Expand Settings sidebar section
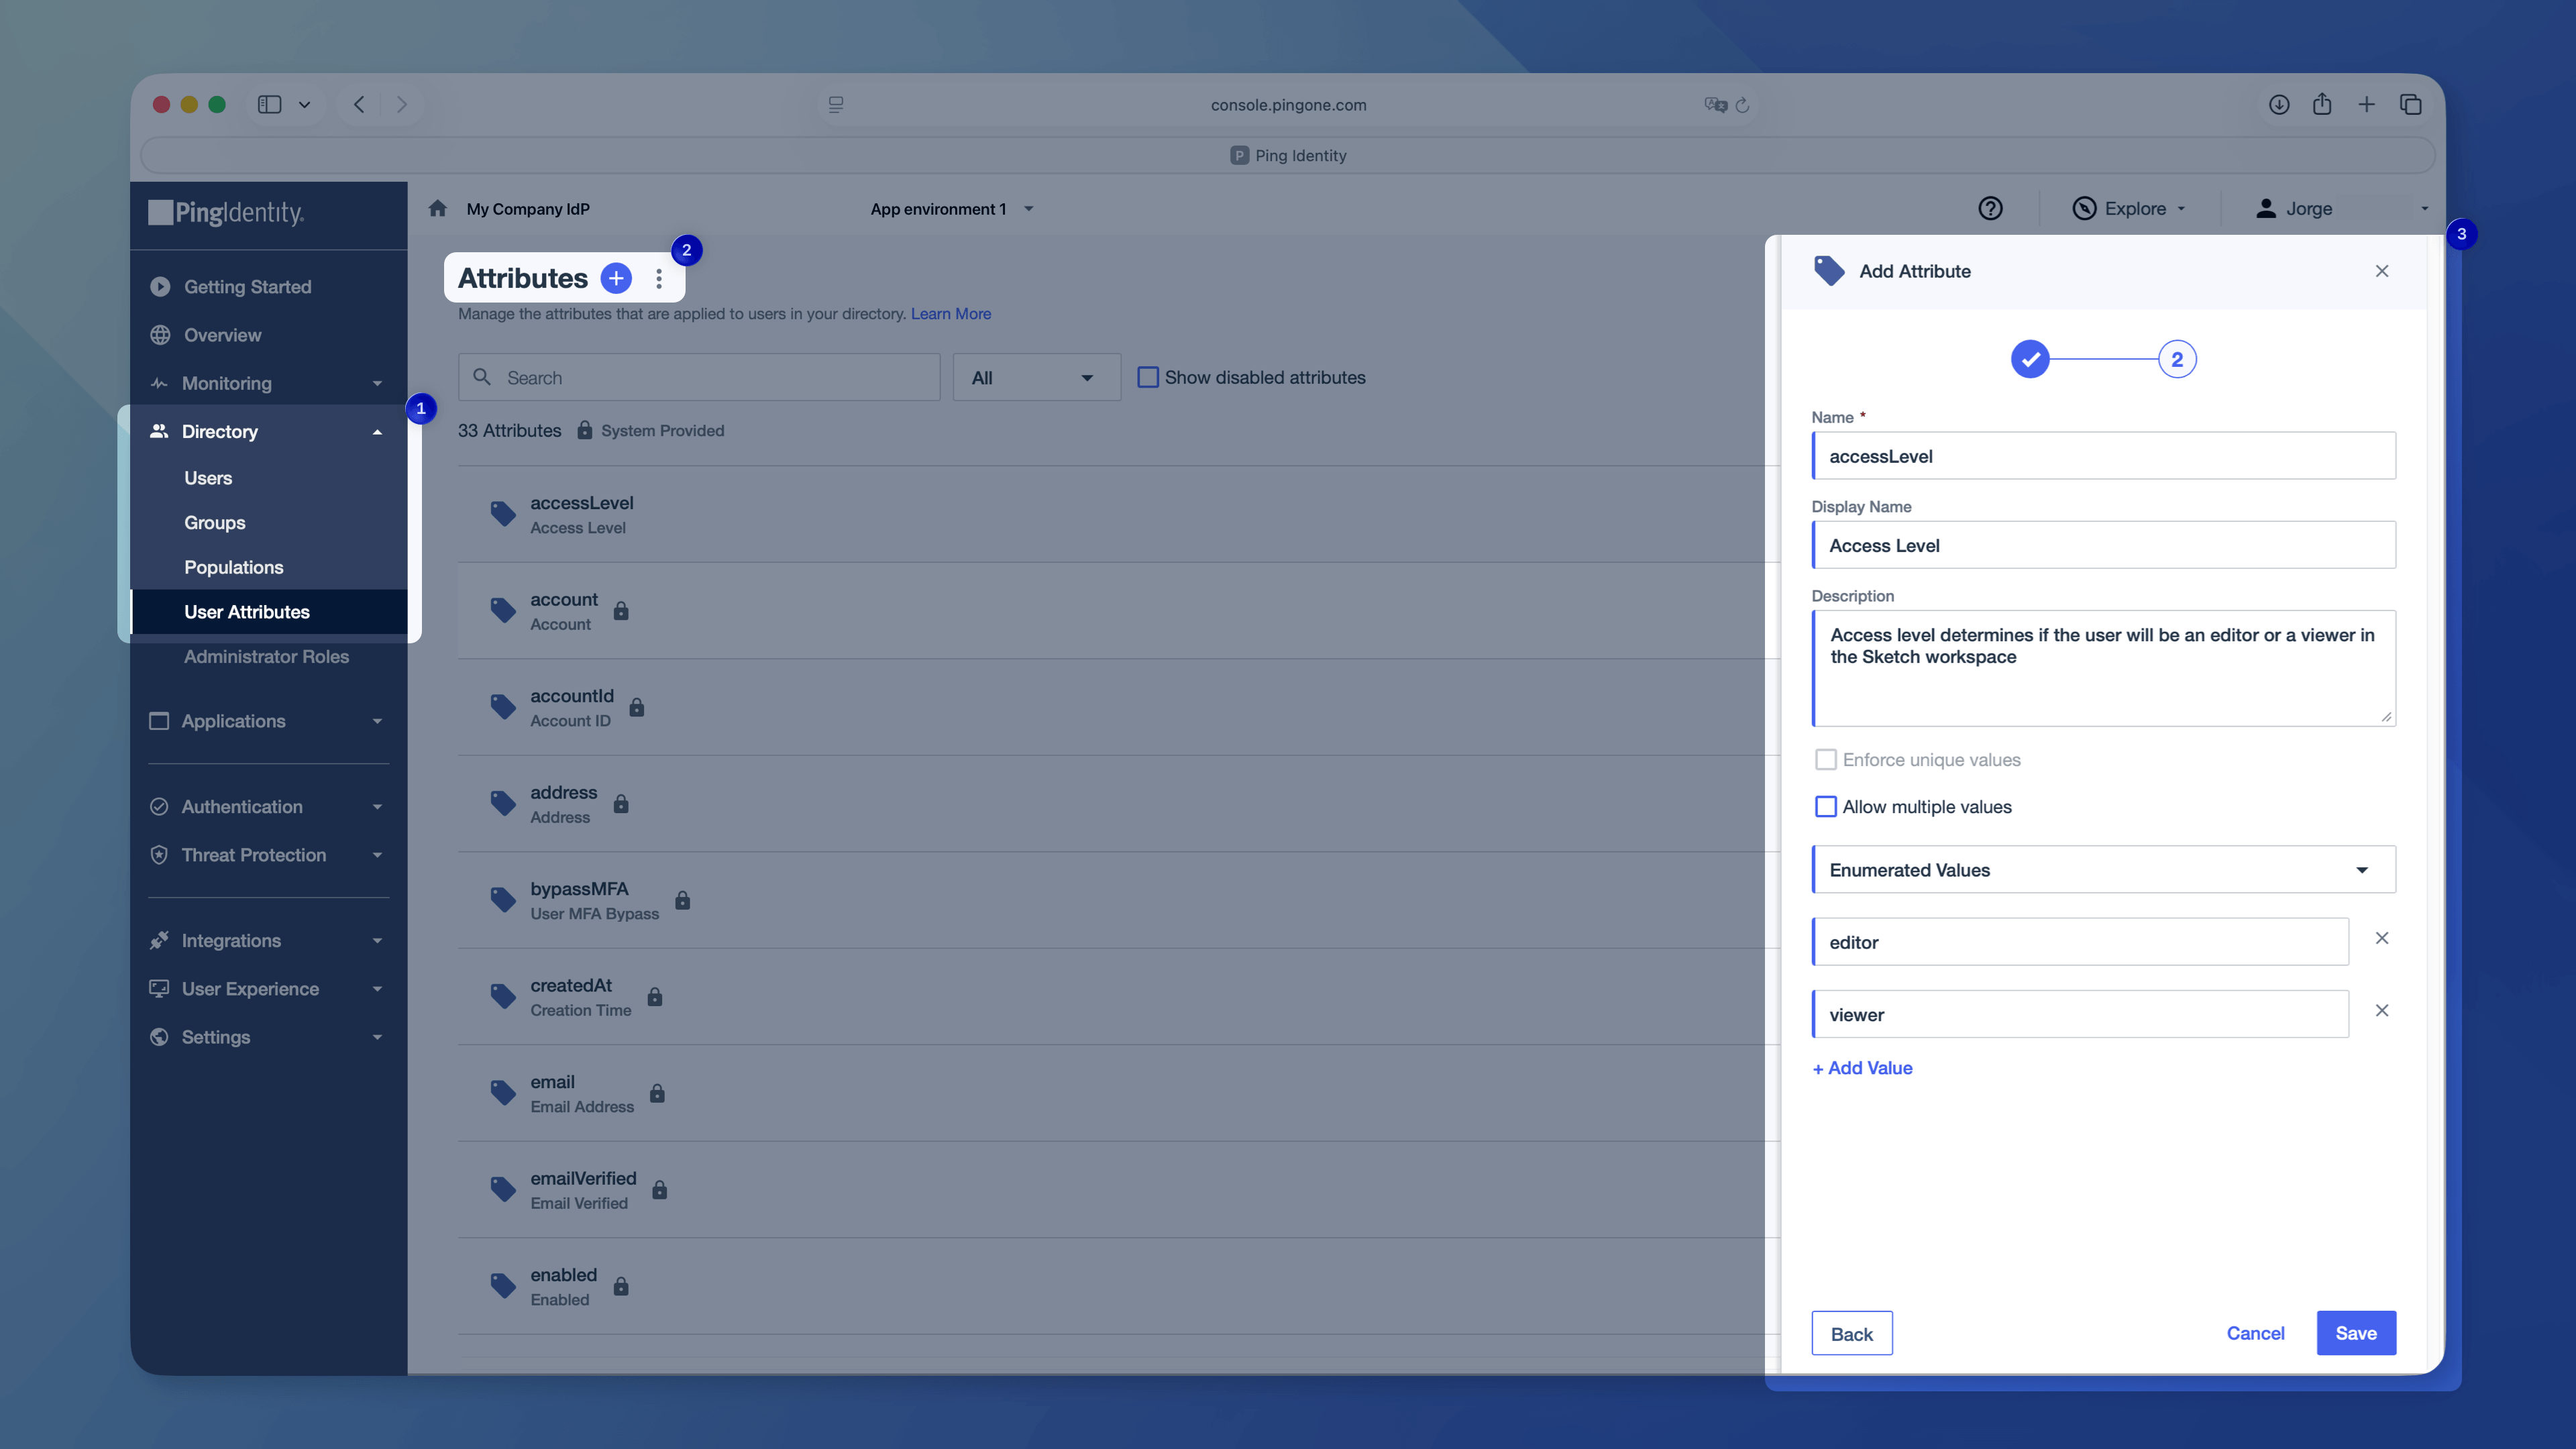Screen dimensions: 2576x1449 click(x=268, y=1037)
